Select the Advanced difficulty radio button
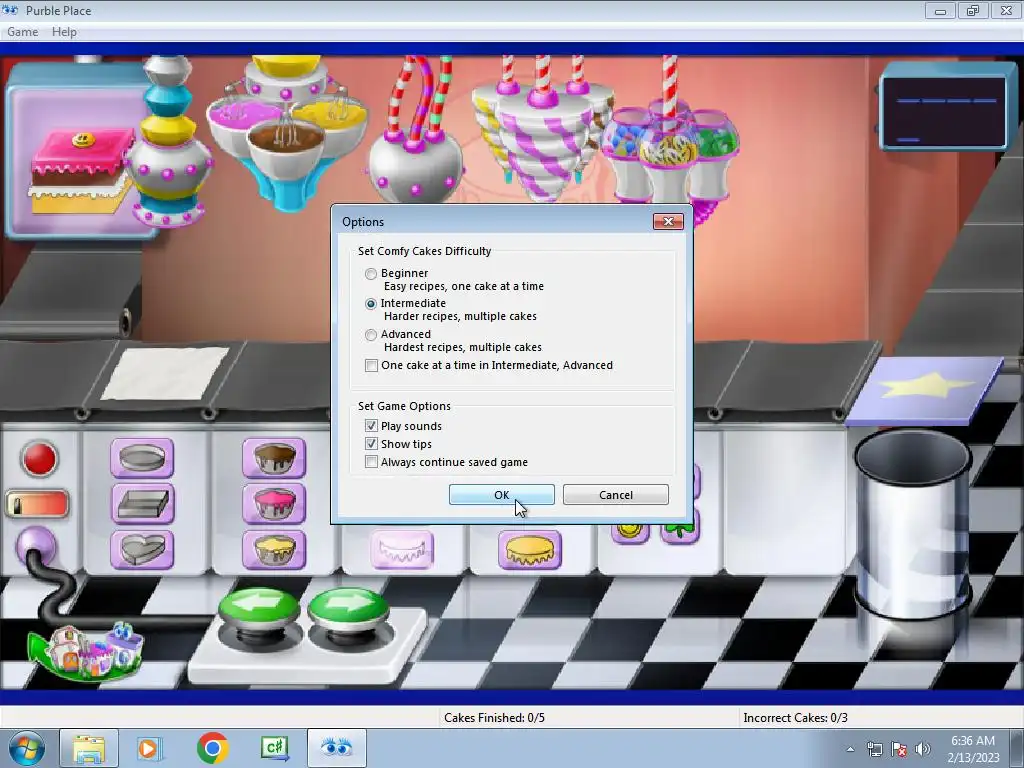This screenshot has width=1024, height=768. tap(371, 335)
